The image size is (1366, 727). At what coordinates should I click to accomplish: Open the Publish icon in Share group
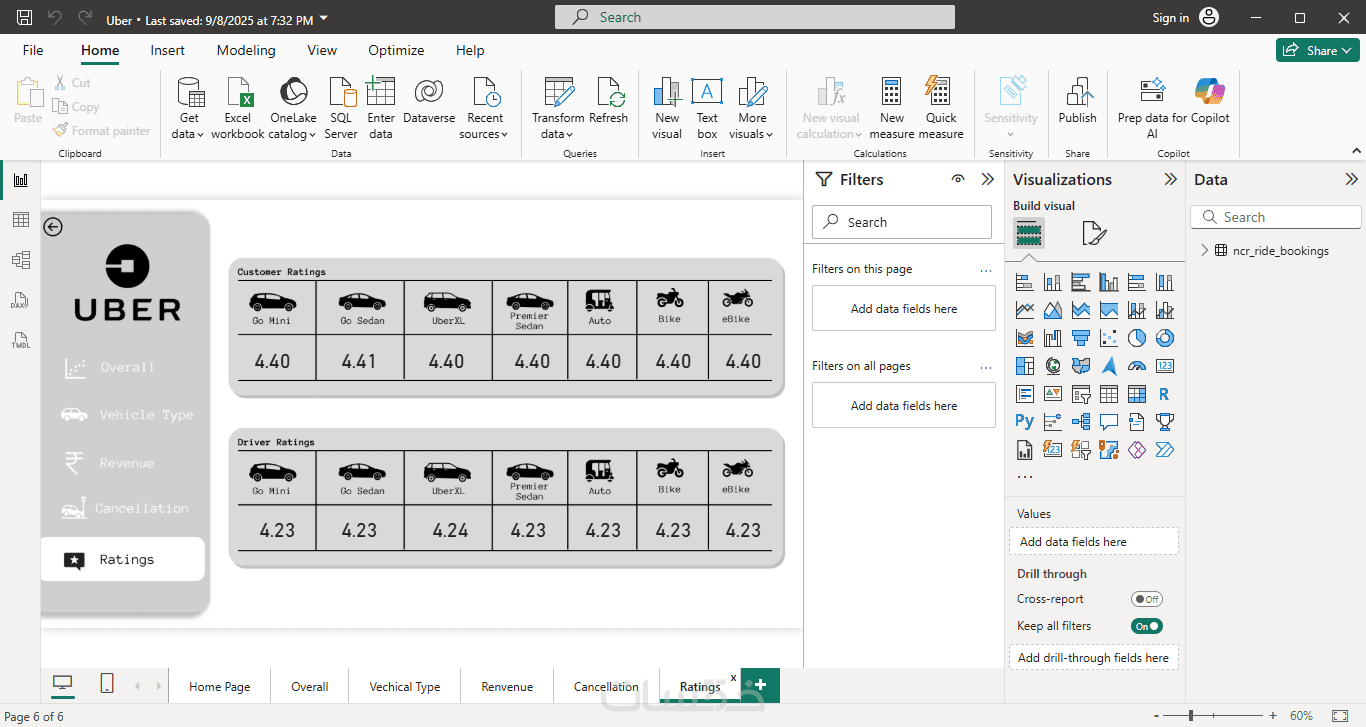point(1077,93)
